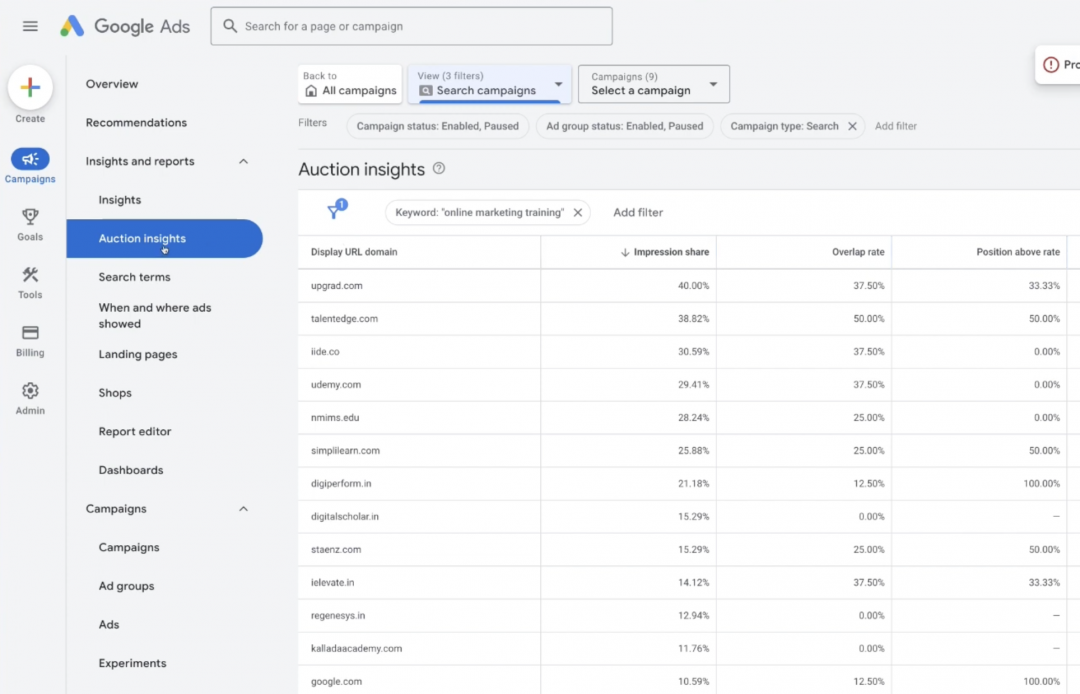Click kalladaacademy.com domain row
The width and height of the screenshot is (1080, 694).
pos(356,649)
